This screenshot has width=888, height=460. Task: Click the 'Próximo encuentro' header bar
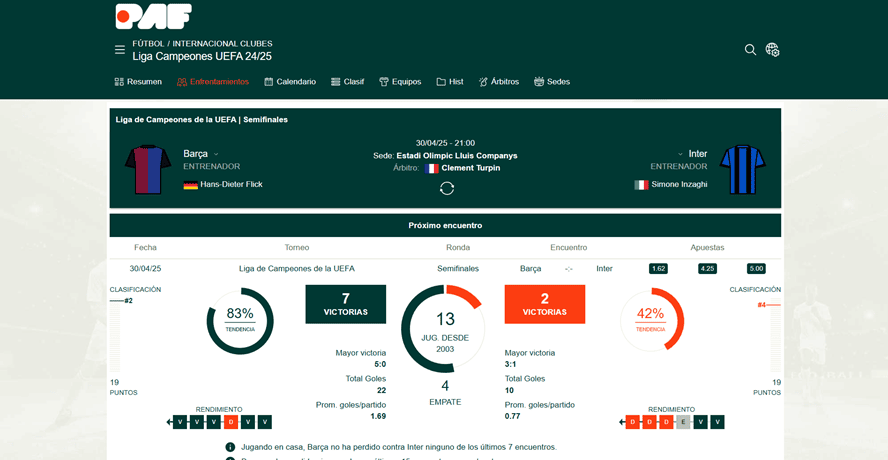(445, 225)
